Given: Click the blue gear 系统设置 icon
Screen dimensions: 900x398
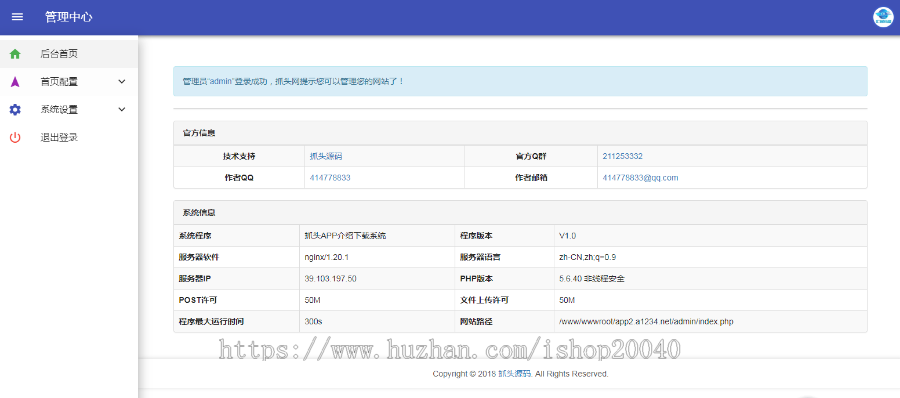Looking at the screenshot, I should tap(15, 109).
